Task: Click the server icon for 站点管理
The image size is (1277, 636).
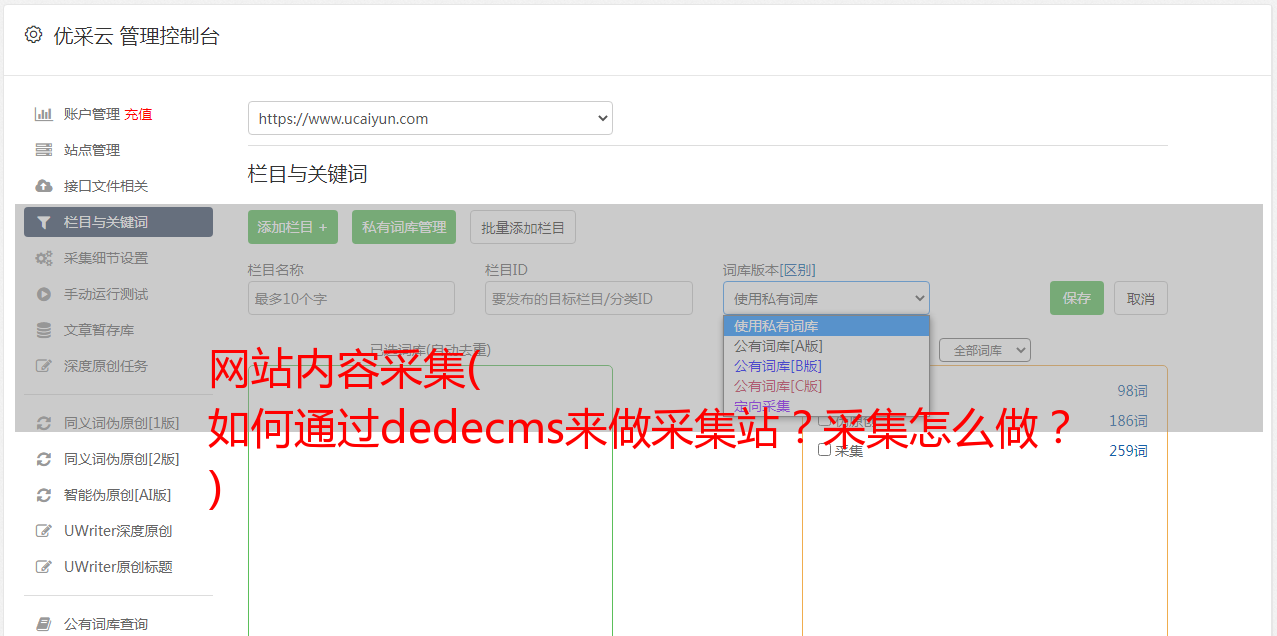Action: pyautogui.click(x=44, y=150)
